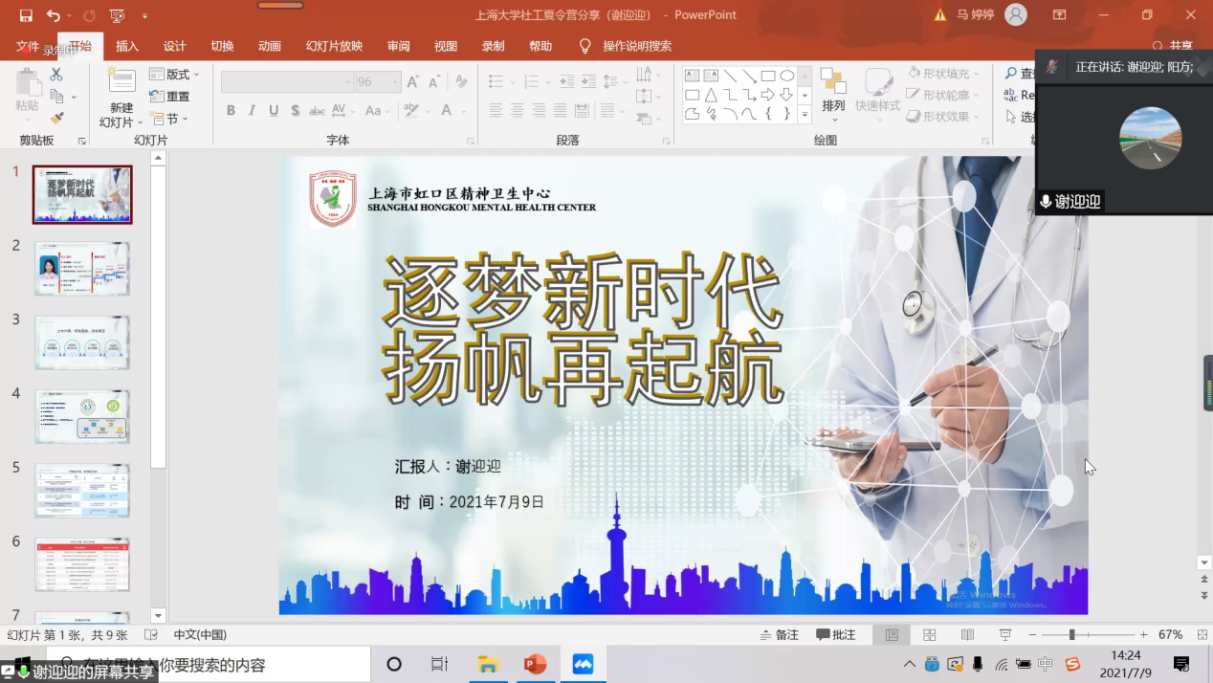Screen dimensions: 1213x683
Task: Click the zoom slider in status bar
Action: click(1072, 635)
